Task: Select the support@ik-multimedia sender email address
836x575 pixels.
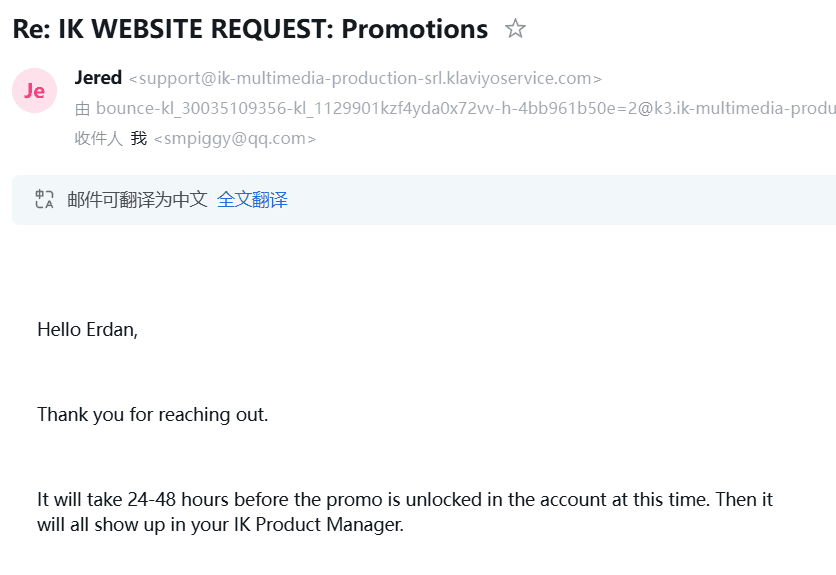Action: (365, 78)
